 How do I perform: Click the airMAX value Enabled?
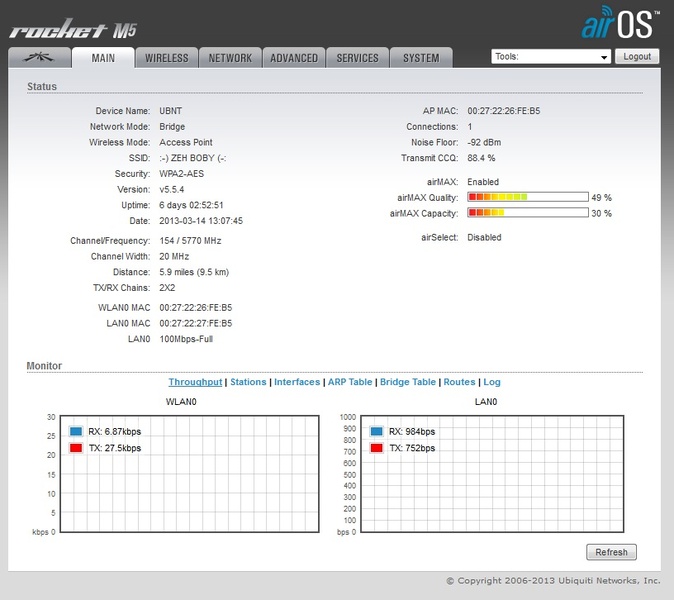[x=483, y=182]
